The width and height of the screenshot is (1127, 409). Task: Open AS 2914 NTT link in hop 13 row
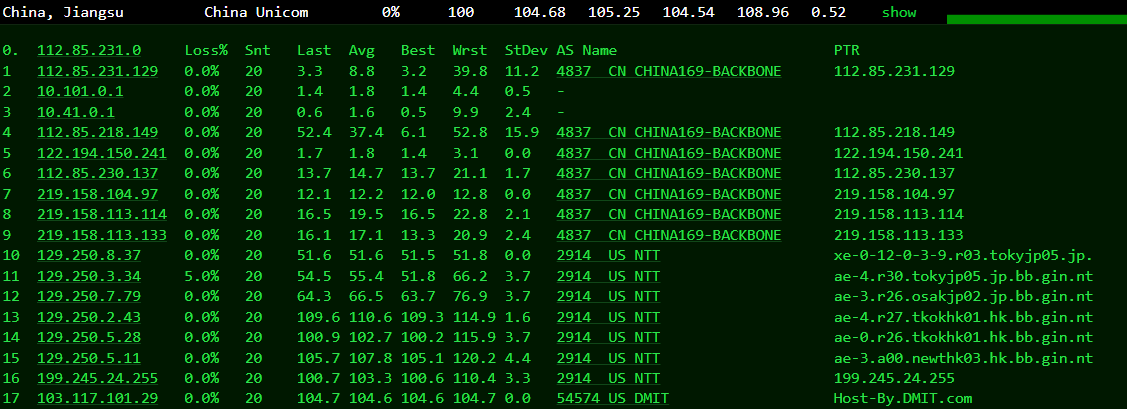(x=608, y=317)
